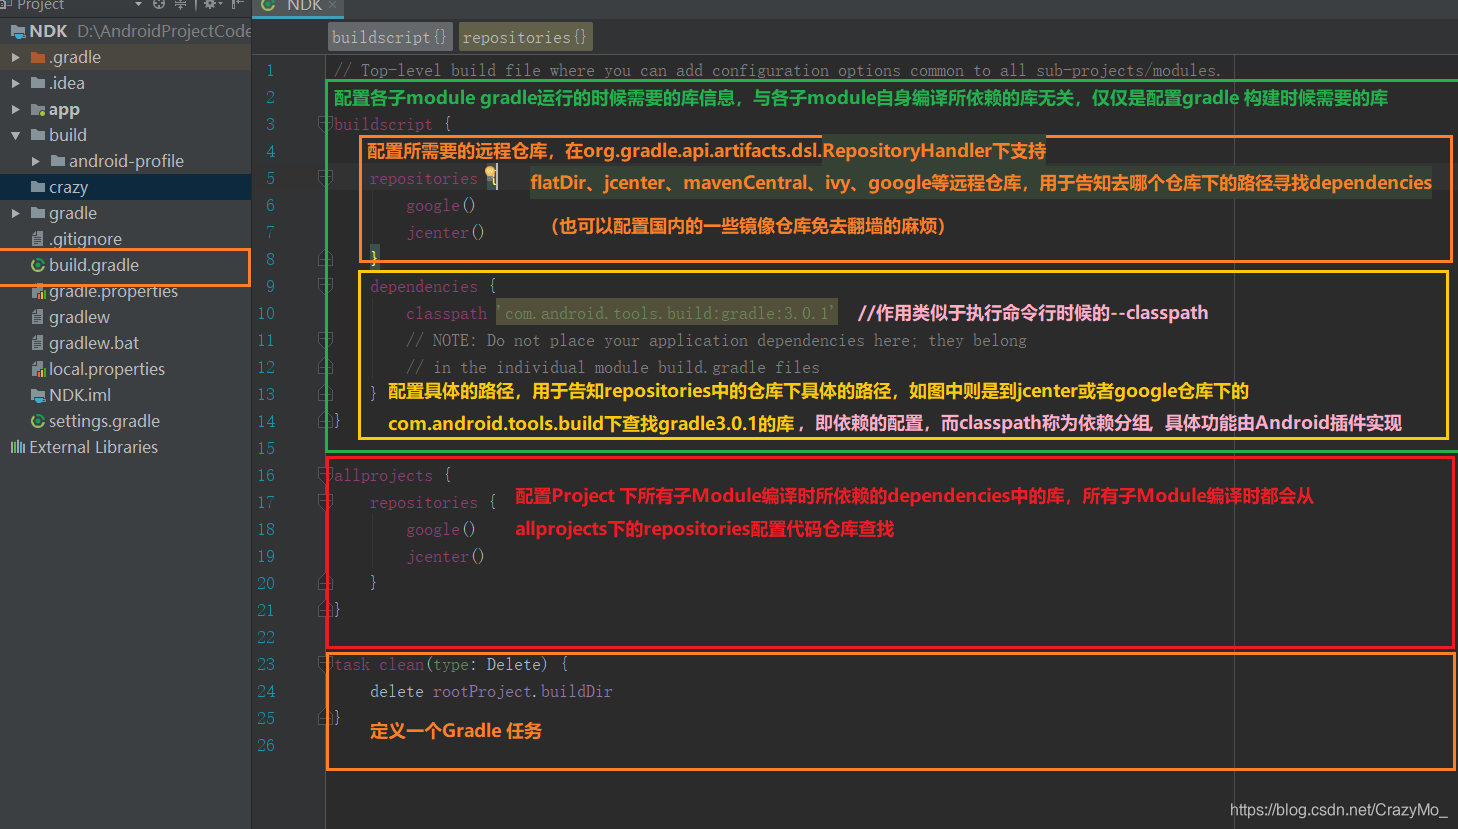This screenshot has height=829, width=1458.
Task: Click the Hide Project panel icon
Action: click(237, 4)
